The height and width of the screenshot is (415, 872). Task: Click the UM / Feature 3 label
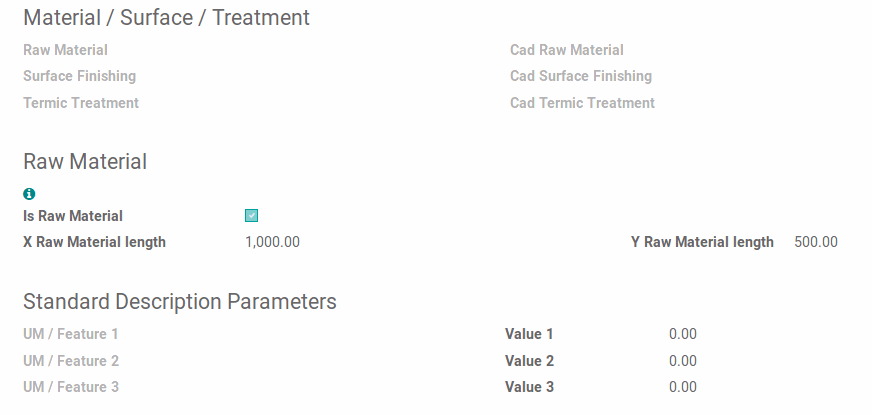coord(71,387)
